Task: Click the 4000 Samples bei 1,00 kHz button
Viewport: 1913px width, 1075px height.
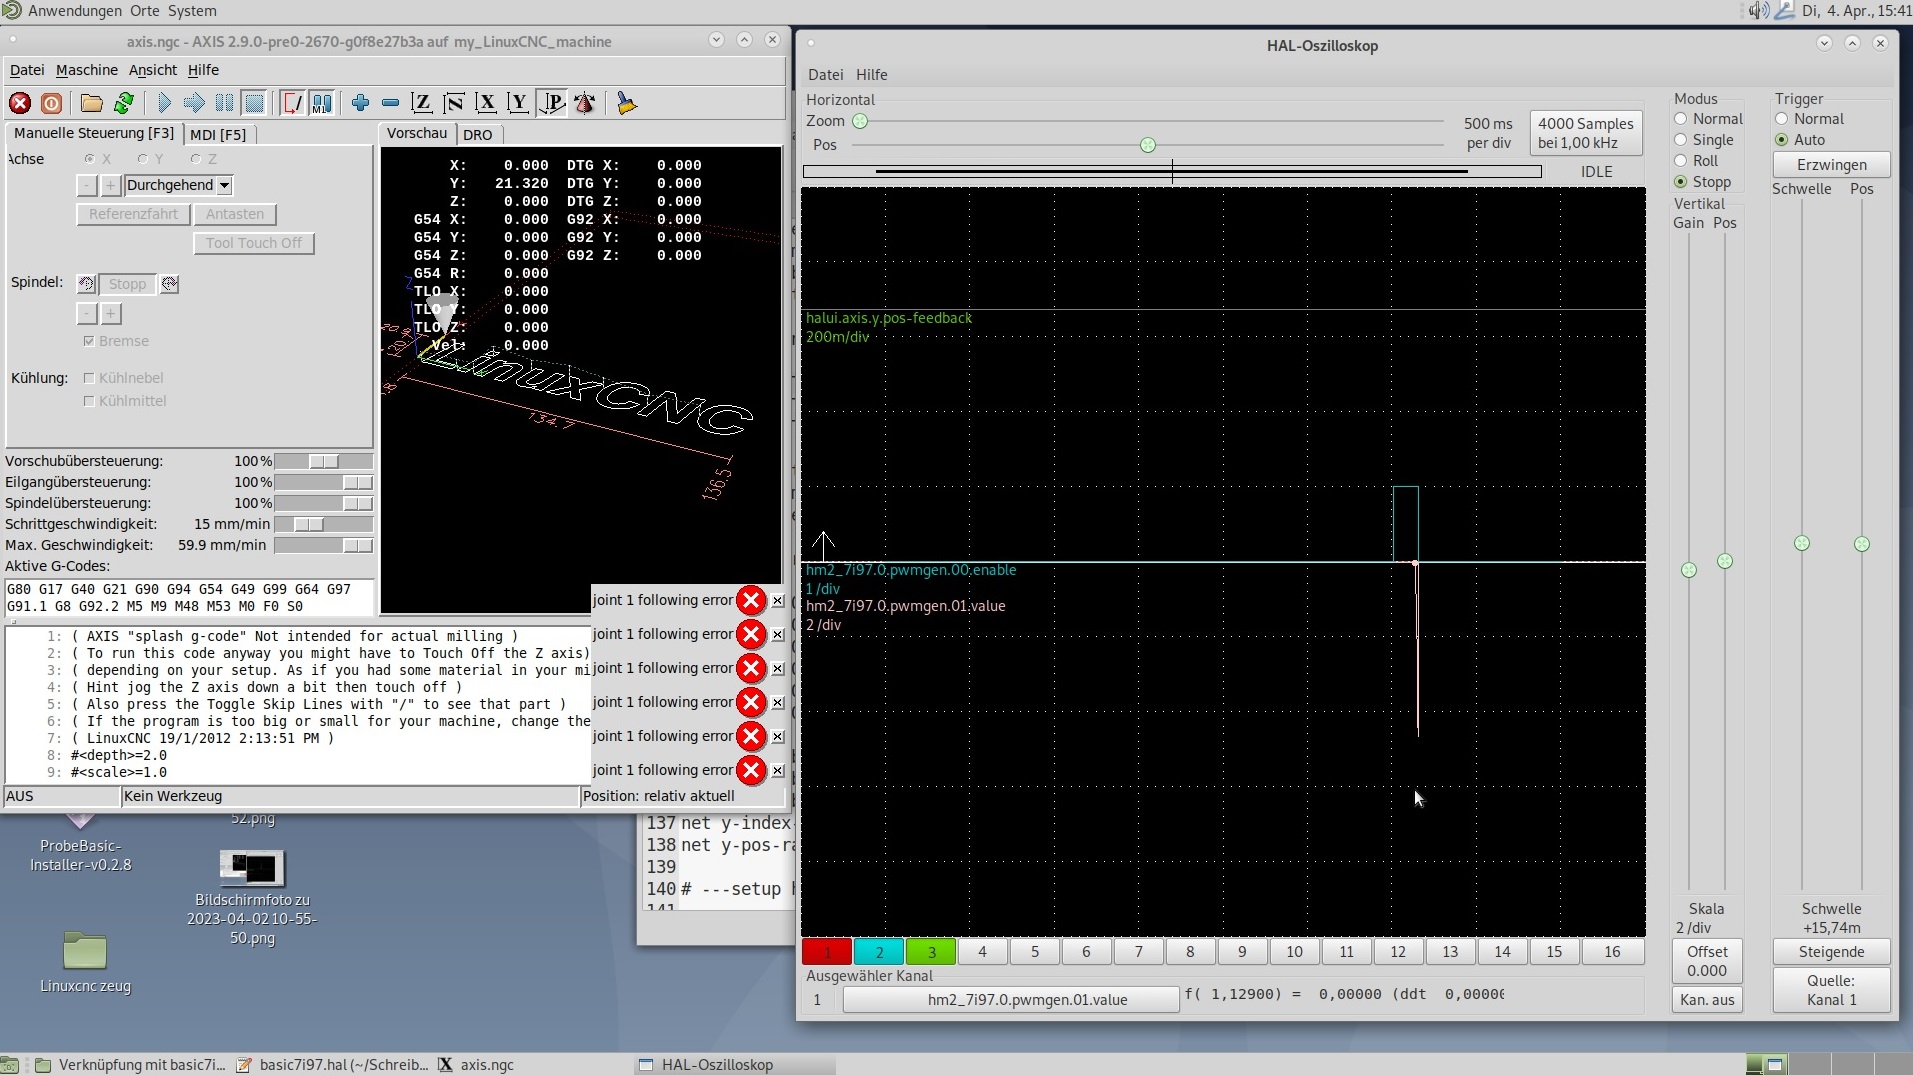Action: (1585, 133)
